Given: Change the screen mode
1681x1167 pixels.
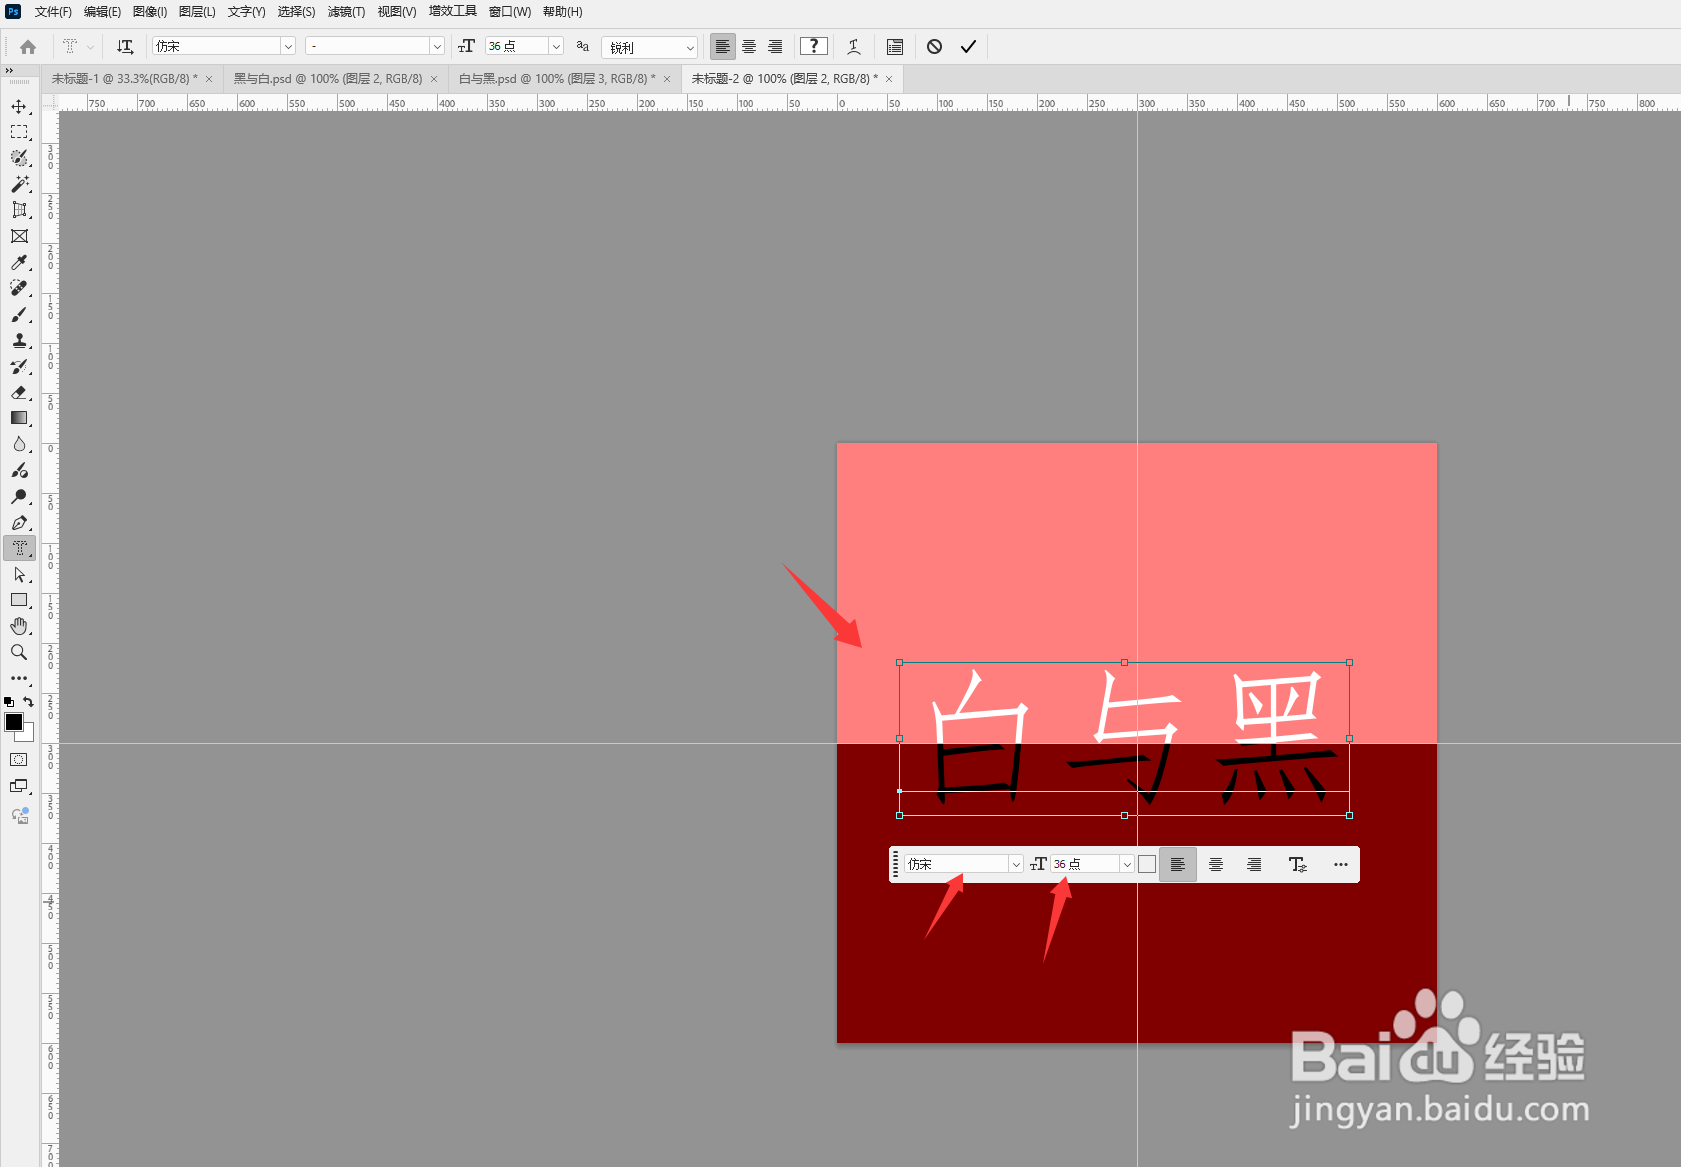Looking at the screenshot, I should pyautogui.click(x=19, y=787).
